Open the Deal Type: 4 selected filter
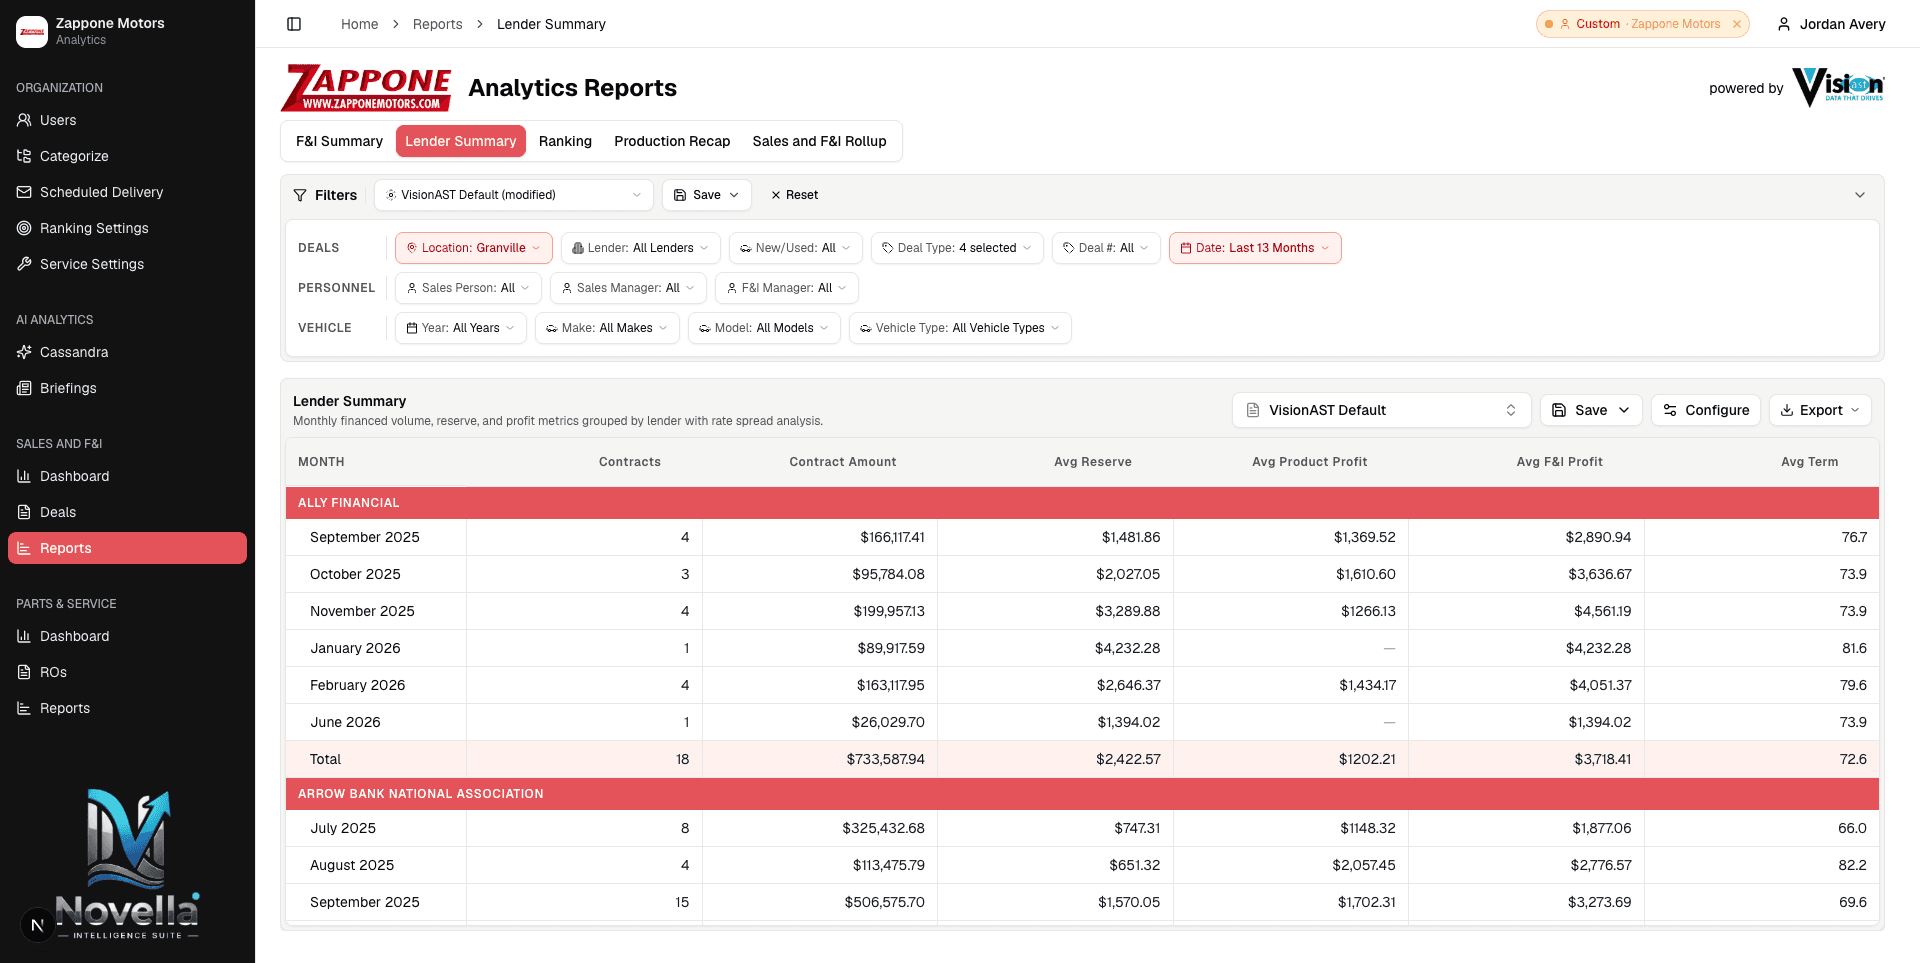1920x963 pixels. tap(957, 248)
